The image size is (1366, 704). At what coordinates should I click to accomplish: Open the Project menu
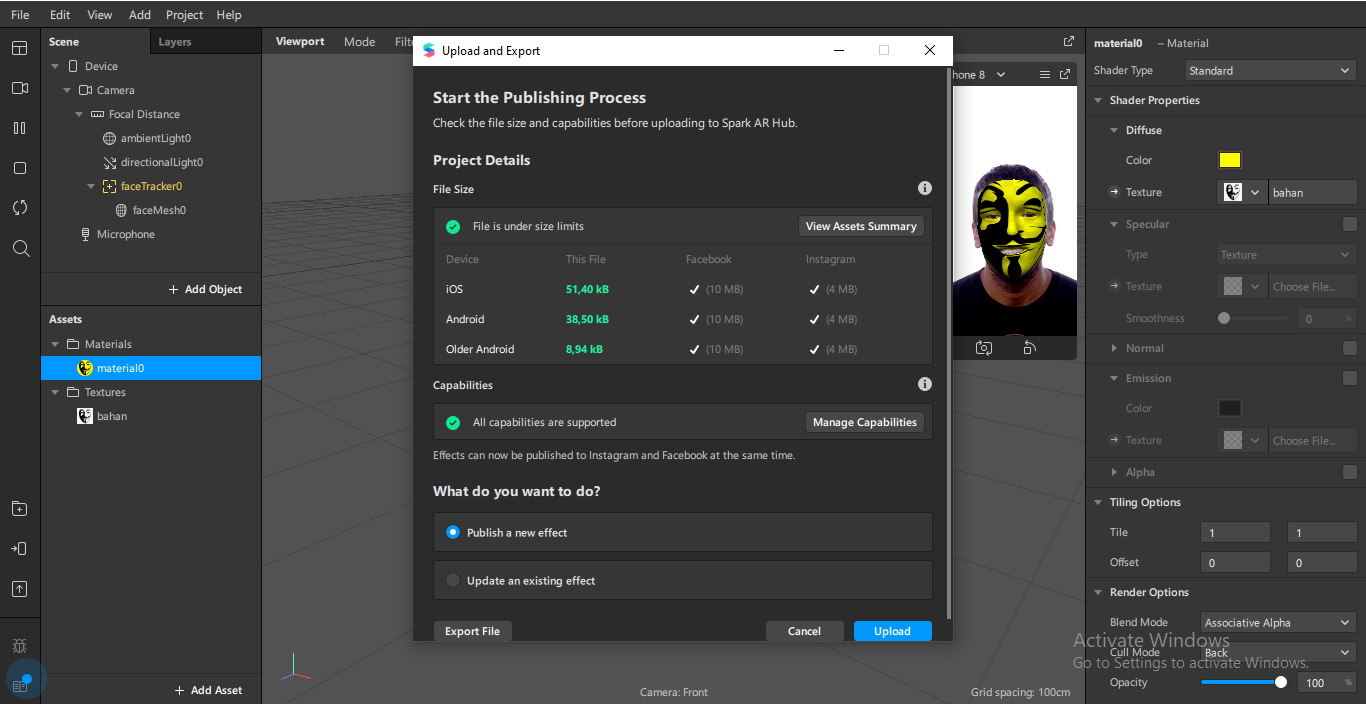point(184,15)
